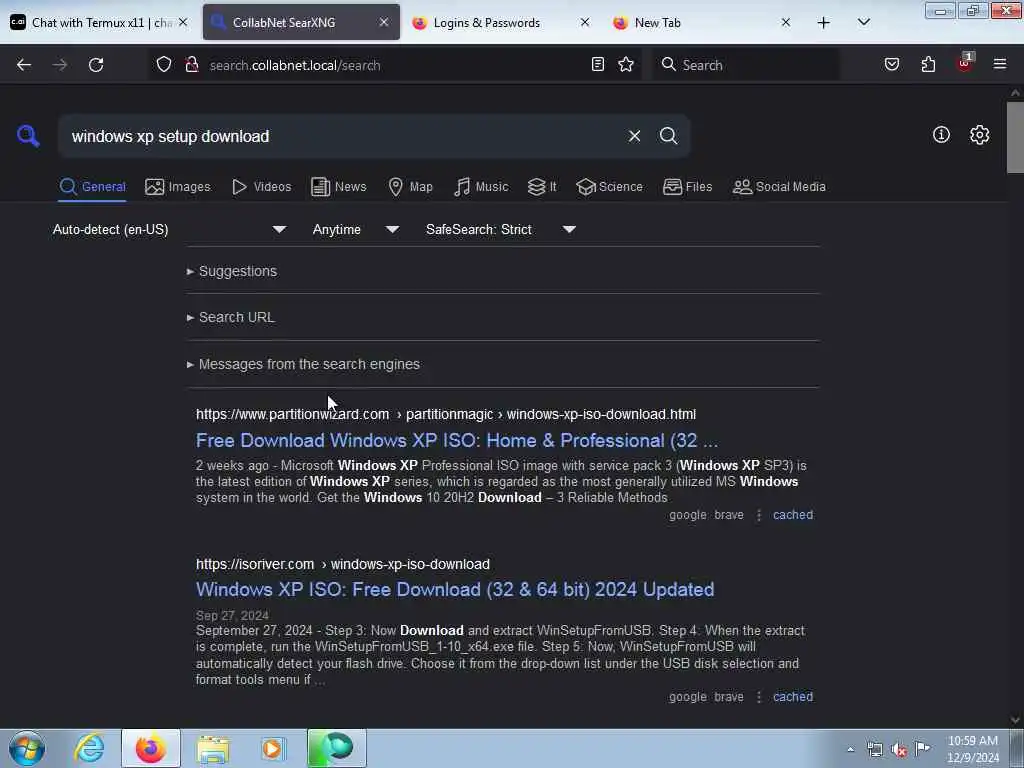This screenshot has width=1024, height=768.
Task: Reload the current page
Action: coord(96,65)
